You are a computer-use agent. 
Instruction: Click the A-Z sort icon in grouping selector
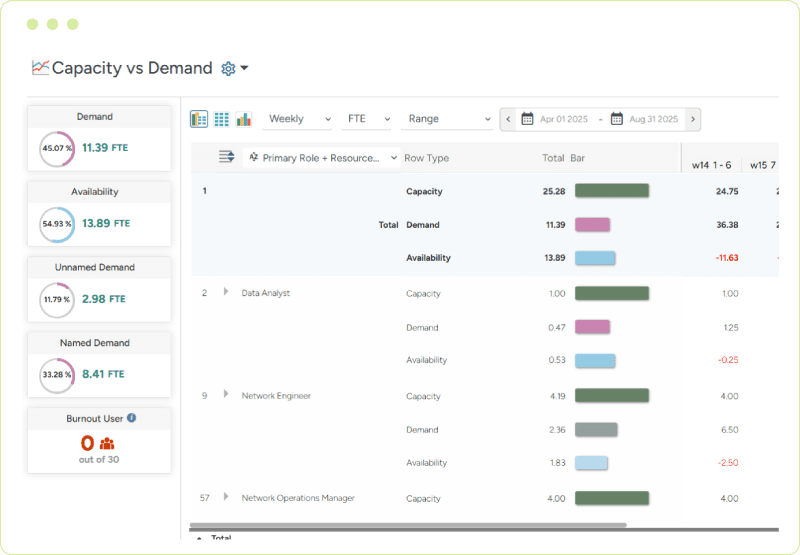click(254, 157)
